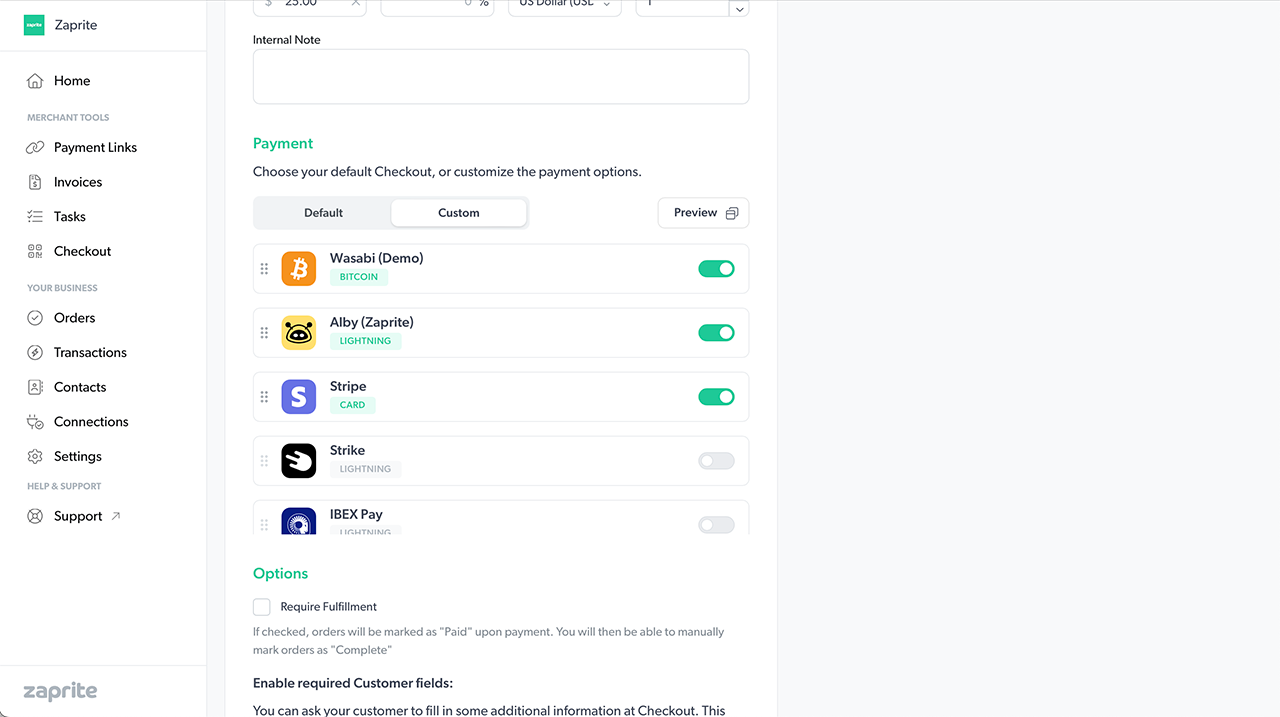Grab the drag handle beside Wasabi (Demo)
This screenshot has height=717, width=1280.
coord(264,269)
